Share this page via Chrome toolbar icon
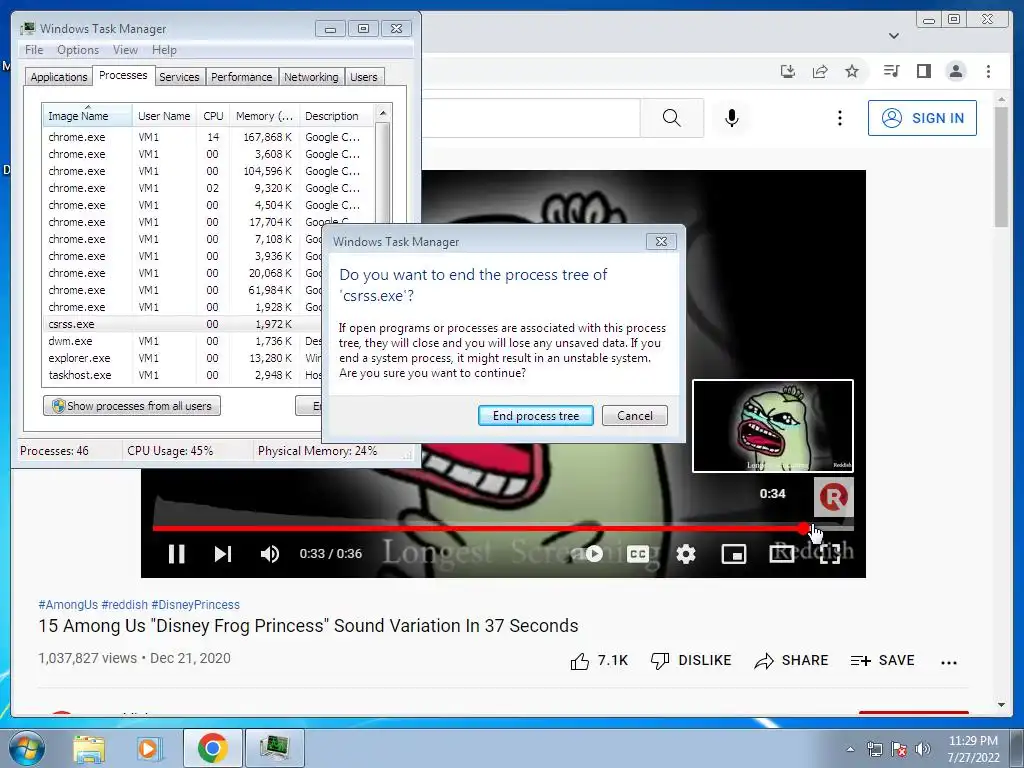 (x=820, y=71)
